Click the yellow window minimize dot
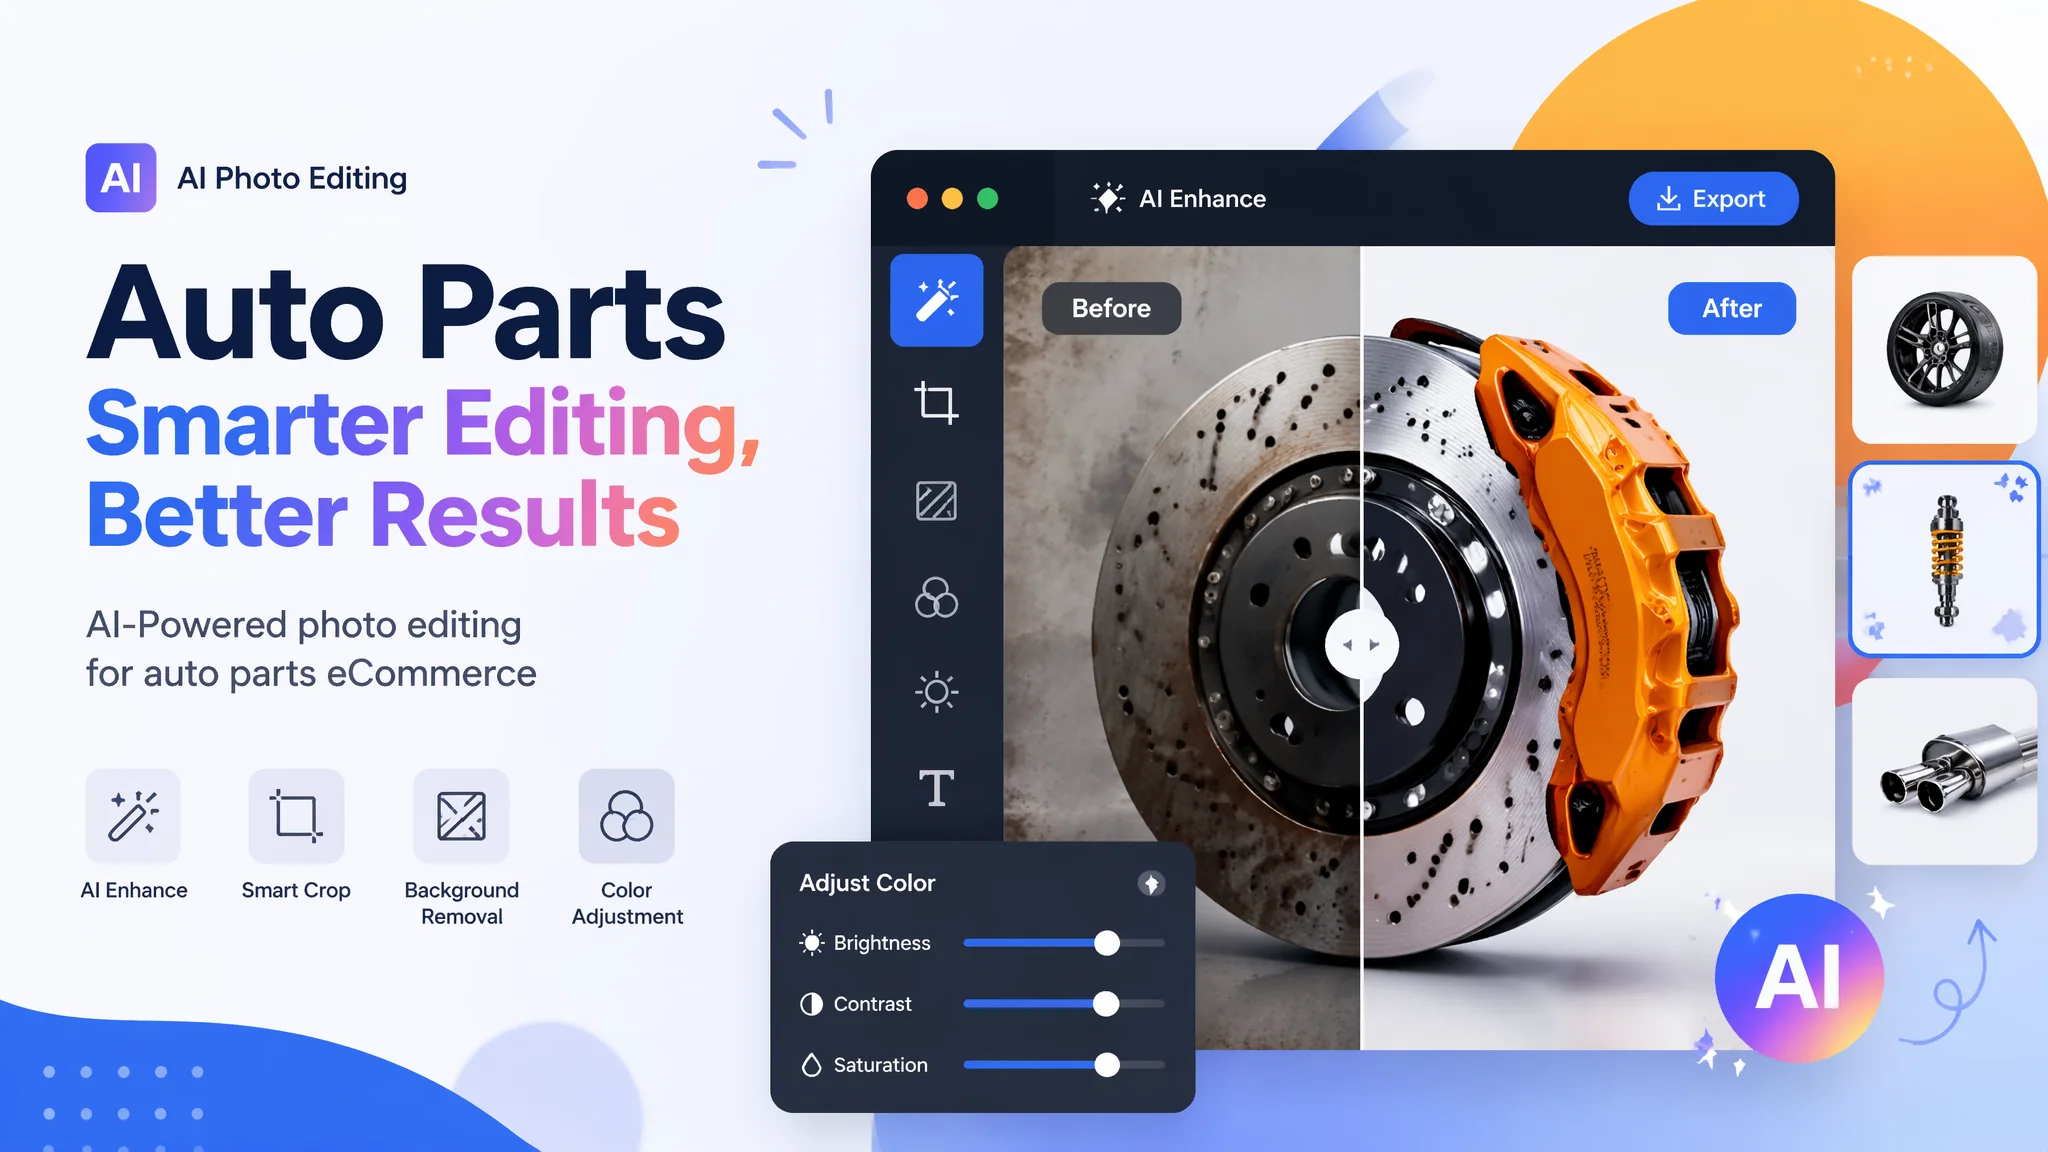The image size is (2048, 1152). [952, 198]
